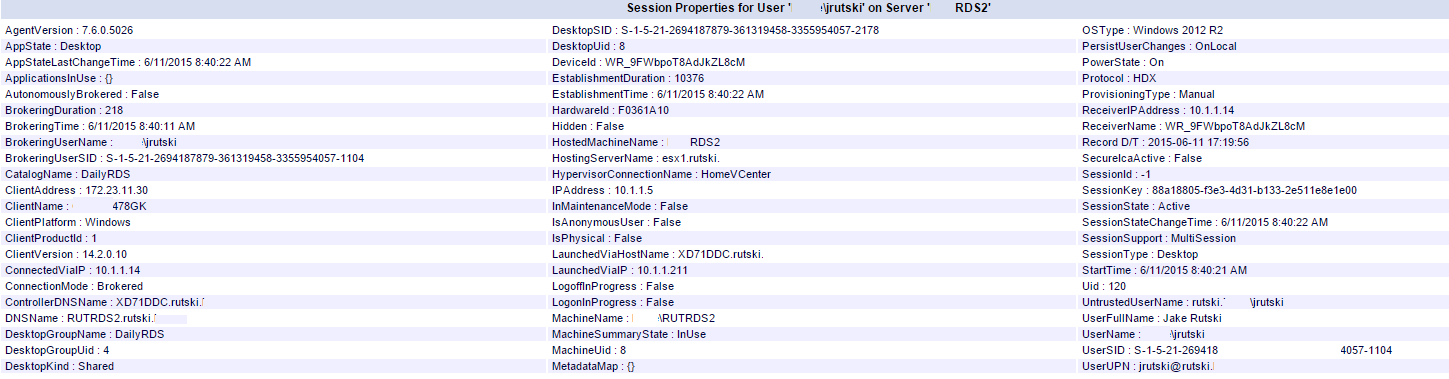Click DesktopKind : Shared entry

coord(59,366)
